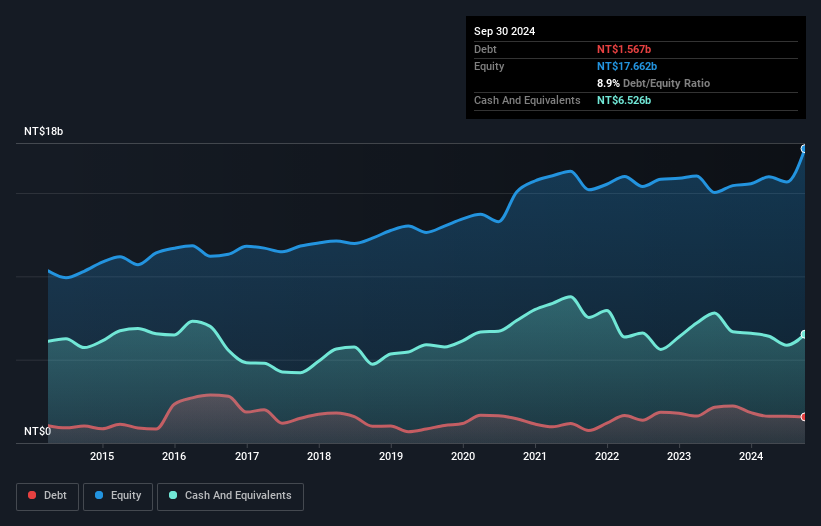This screenshot has height=526, width=821.
Task: Click the 8.9% Debt/Equity Ratio text
Action: [653, 83]
